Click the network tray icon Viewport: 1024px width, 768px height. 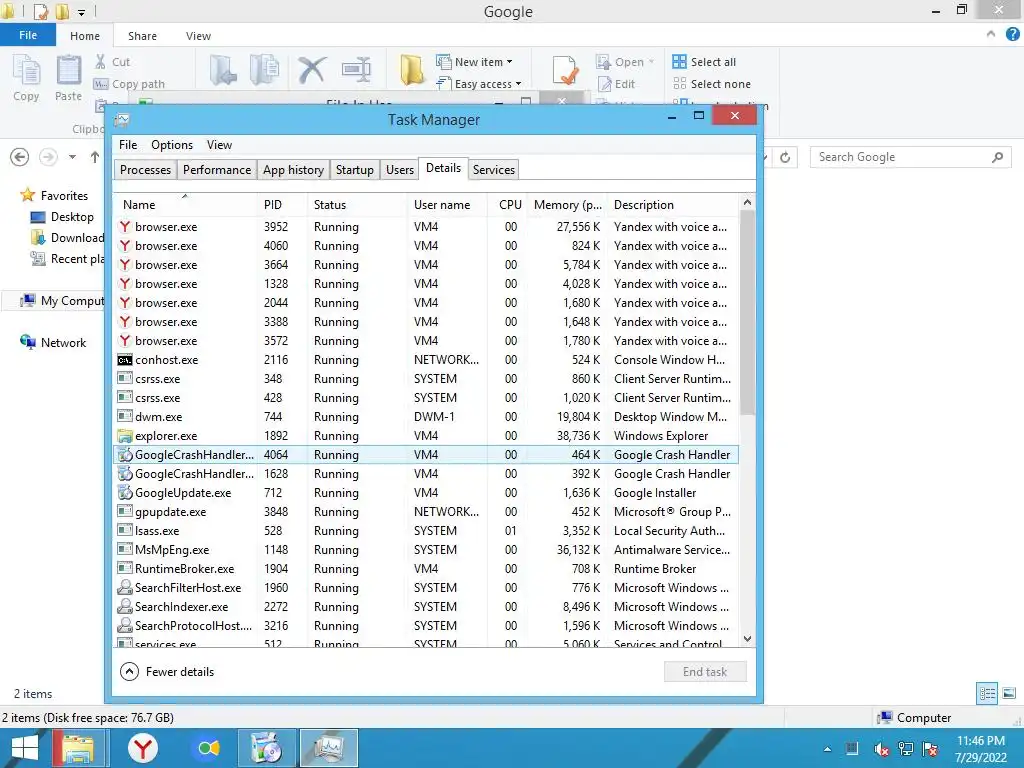click(905, 749)
